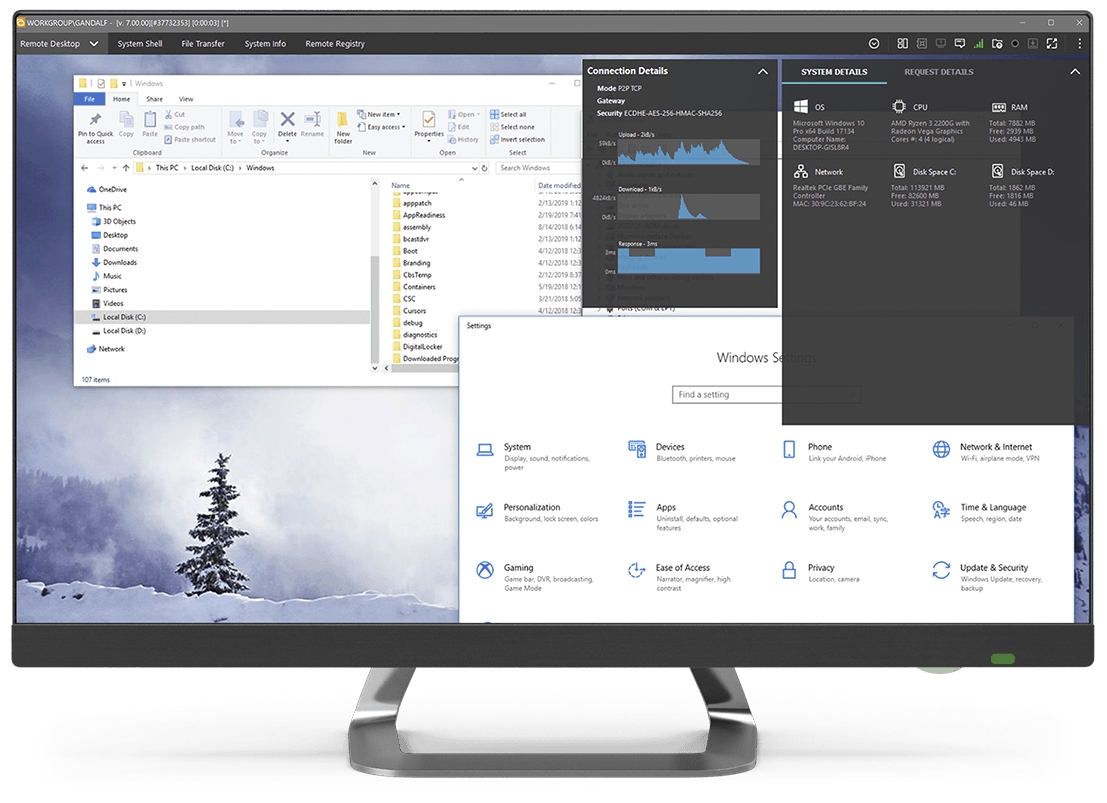
Task: Open the File menu in Explorer
Action: click(90, 99)
